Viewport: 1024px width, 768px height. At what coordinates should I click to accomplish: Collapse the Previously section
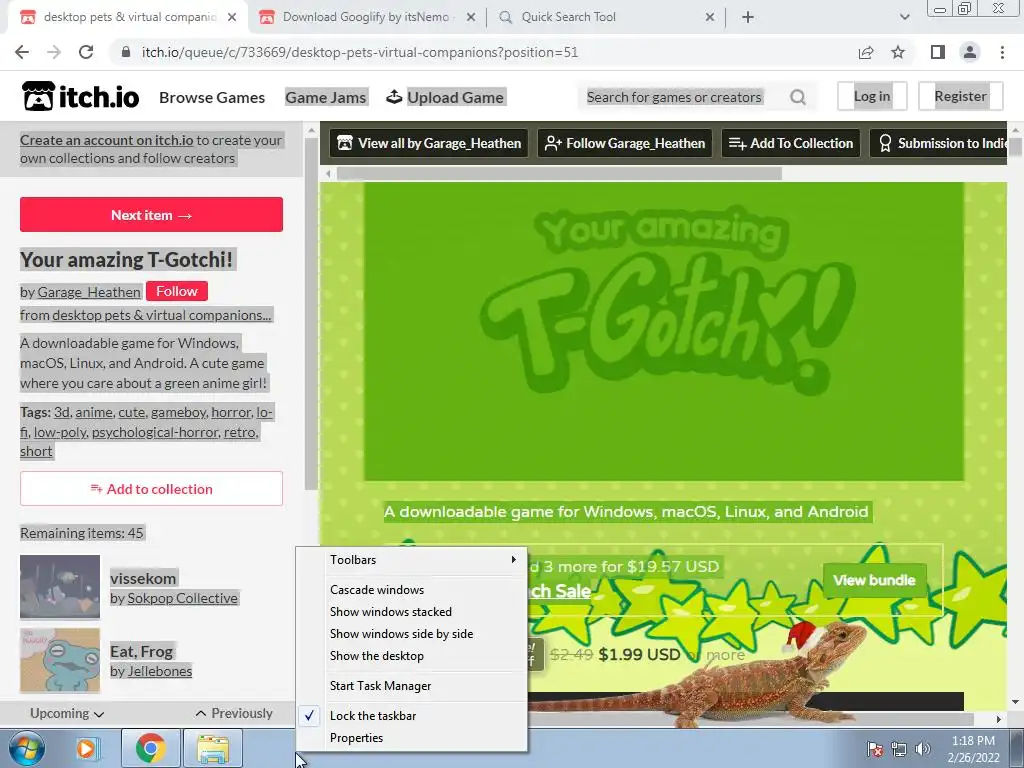[x=234, y=713]
